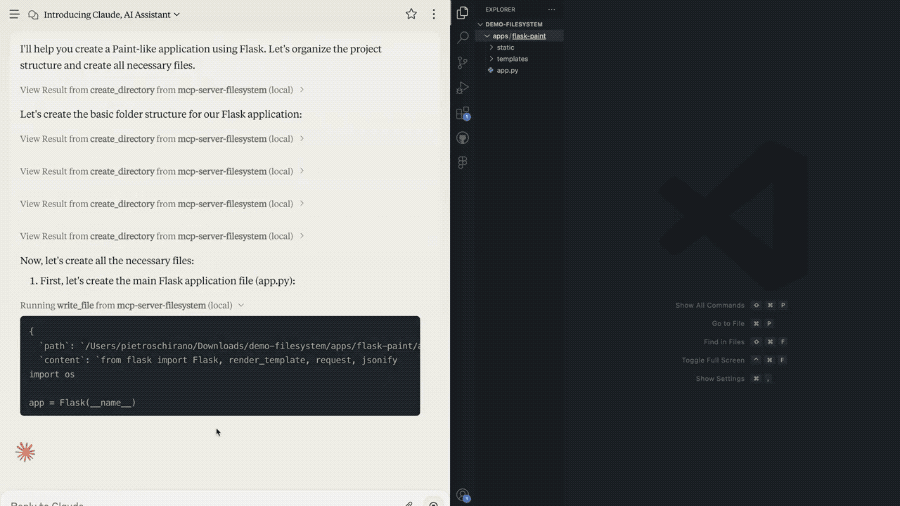This screenshot has height=506, width=900.
Task: Expand the fourth create_directory result
Action: [x=162, y=204]
